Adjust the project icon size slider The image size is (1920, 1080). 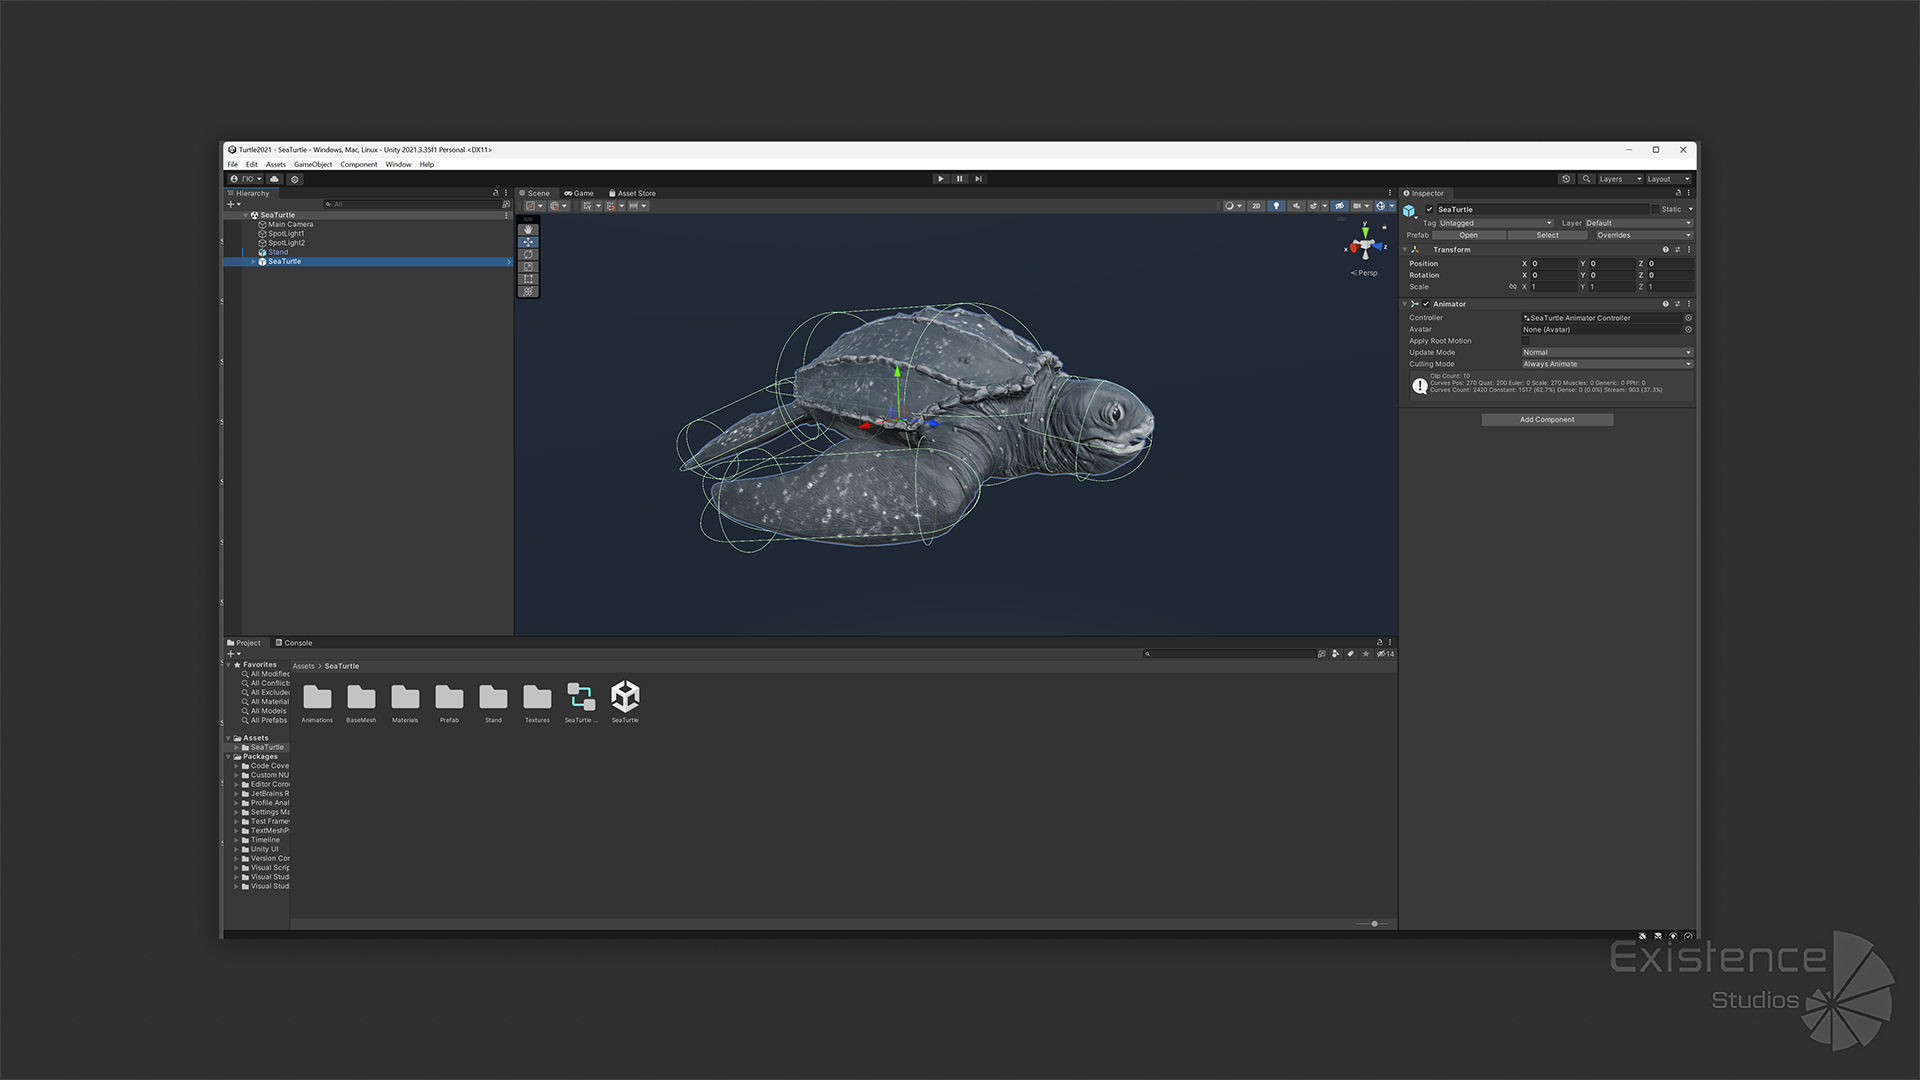click(1374, 924)
